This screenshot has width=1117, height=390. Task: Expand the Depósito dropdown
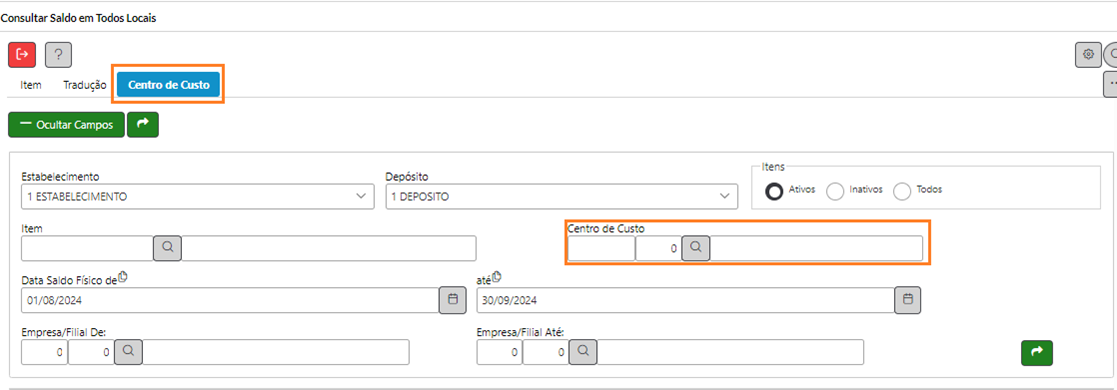click(561, 196)
